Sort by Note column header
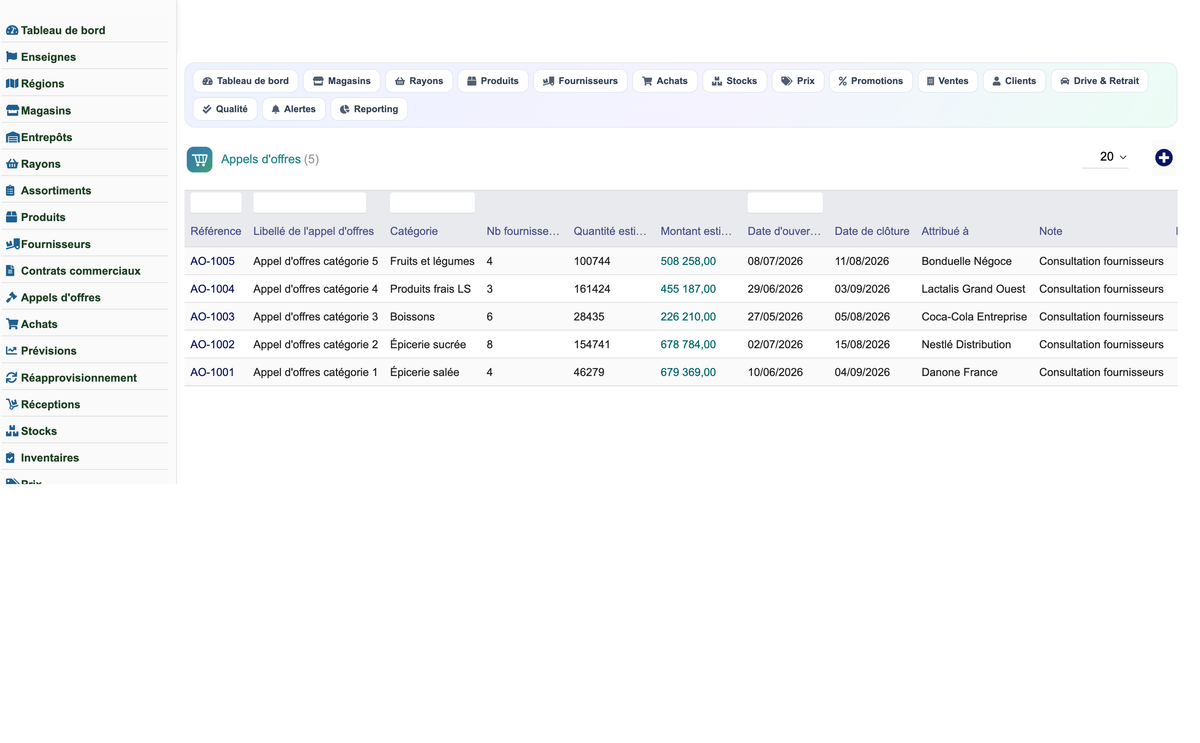 [x=1050, y=231]
